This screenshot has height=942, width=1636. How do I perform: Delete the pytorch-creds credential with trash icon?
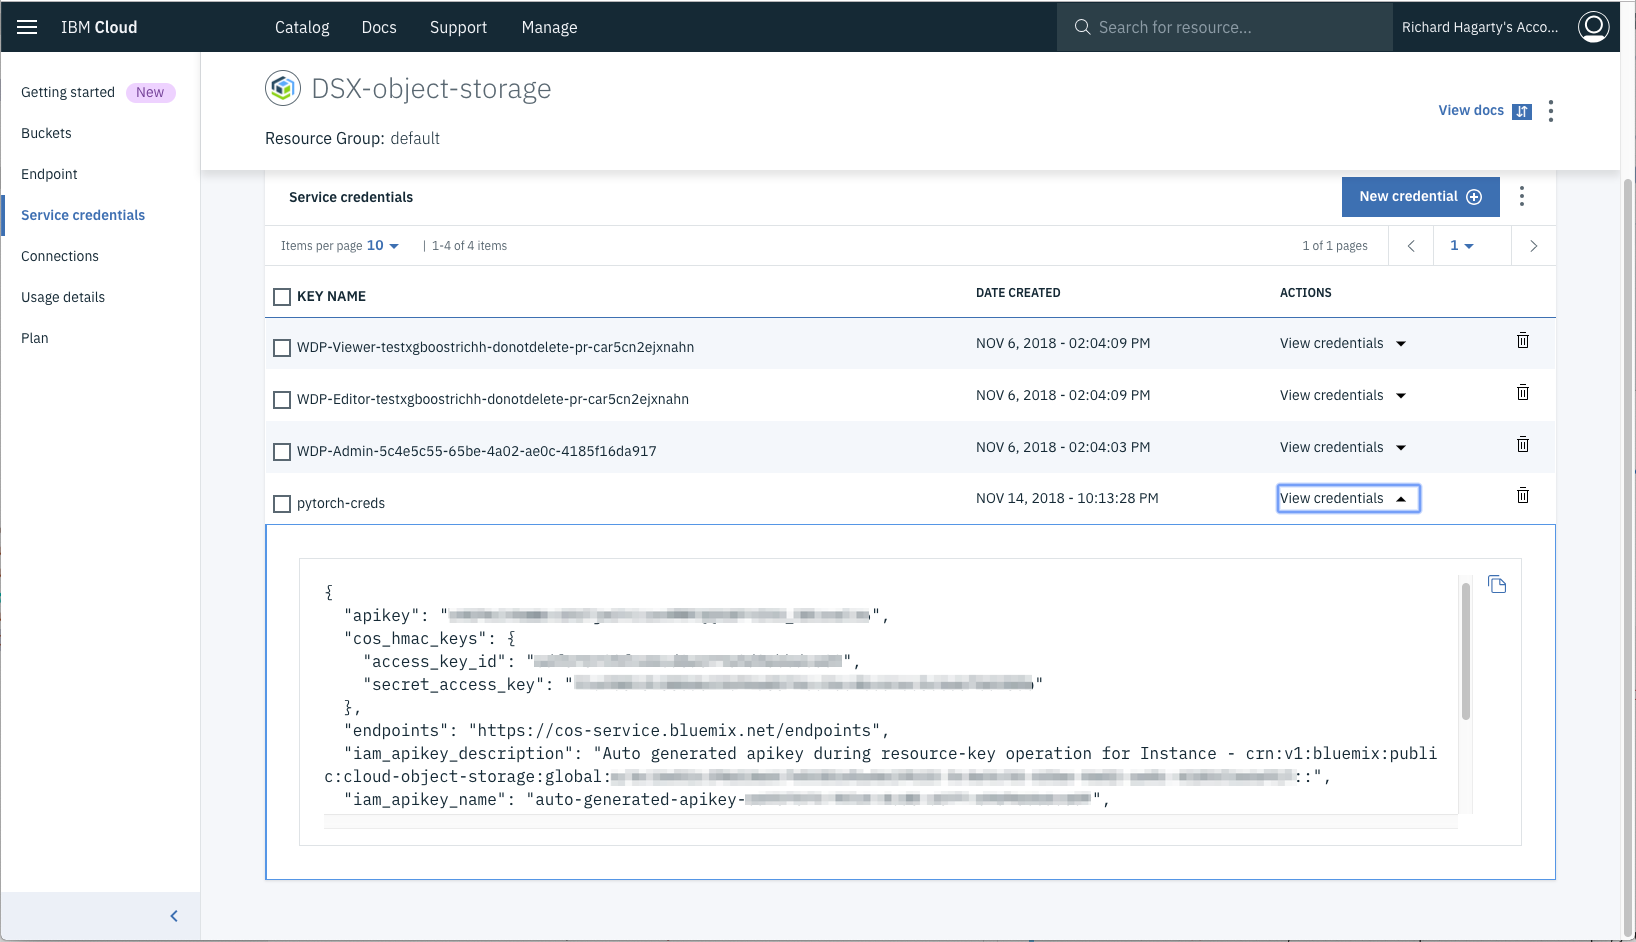[1523, 496]
